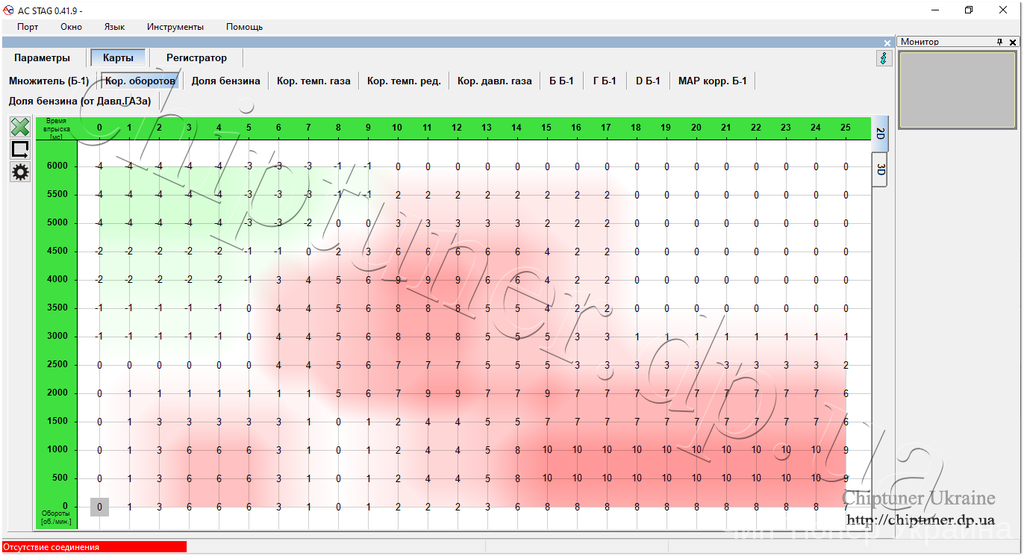Open the Окно menu
Image resolution: width=1024 pixels, height=556 pixels.
(71, 27)
